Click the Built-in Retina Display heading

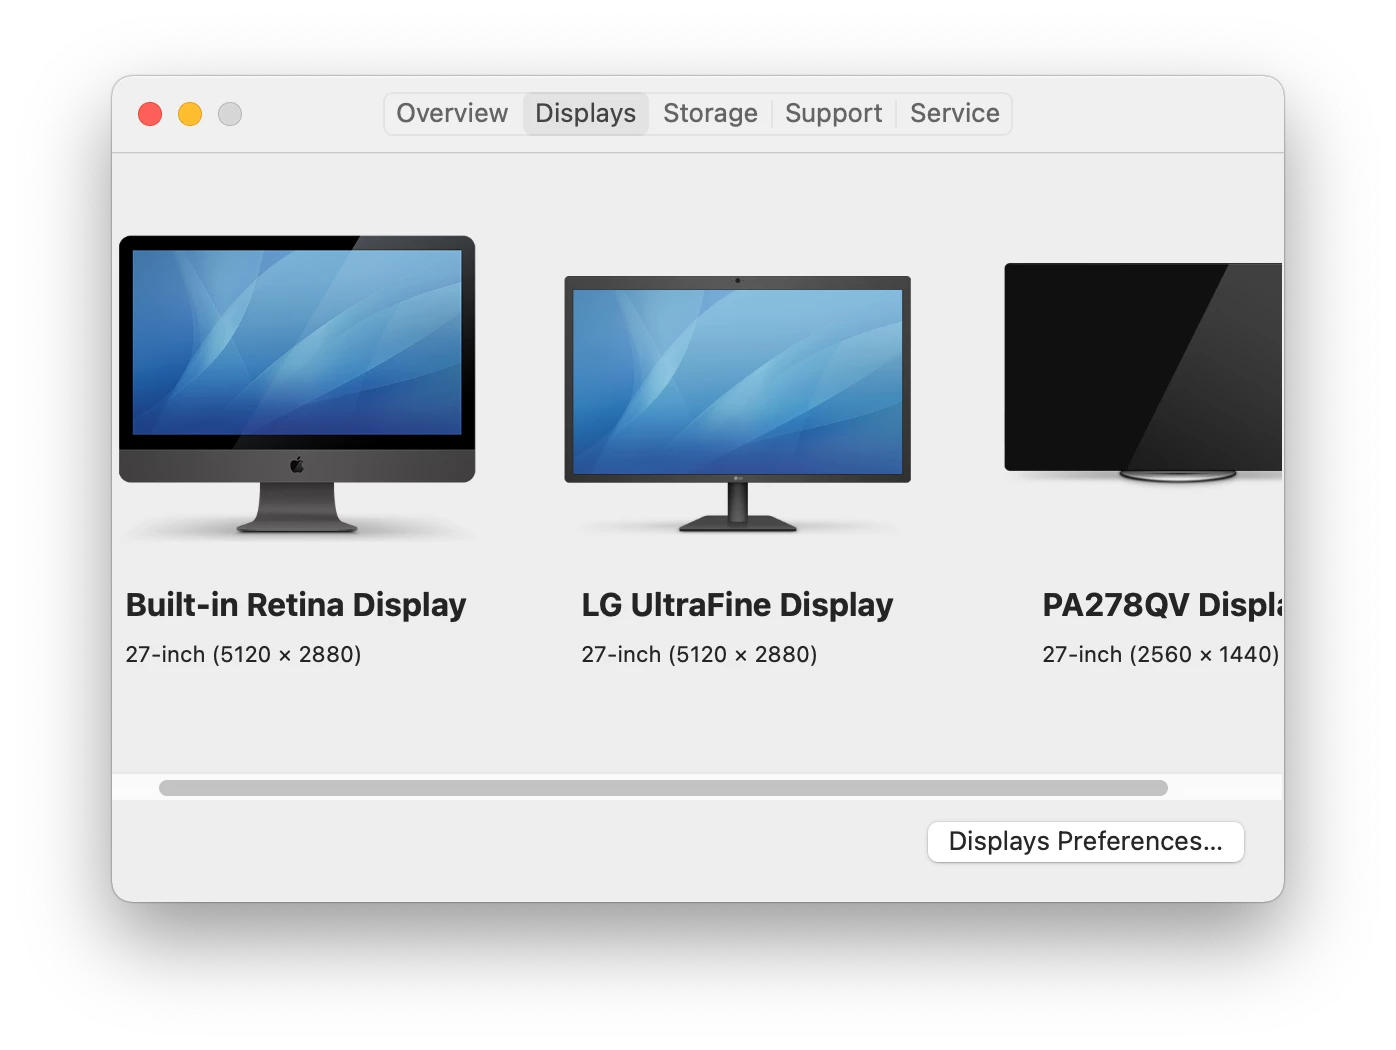pyautogui.click(x=296, y=605)
